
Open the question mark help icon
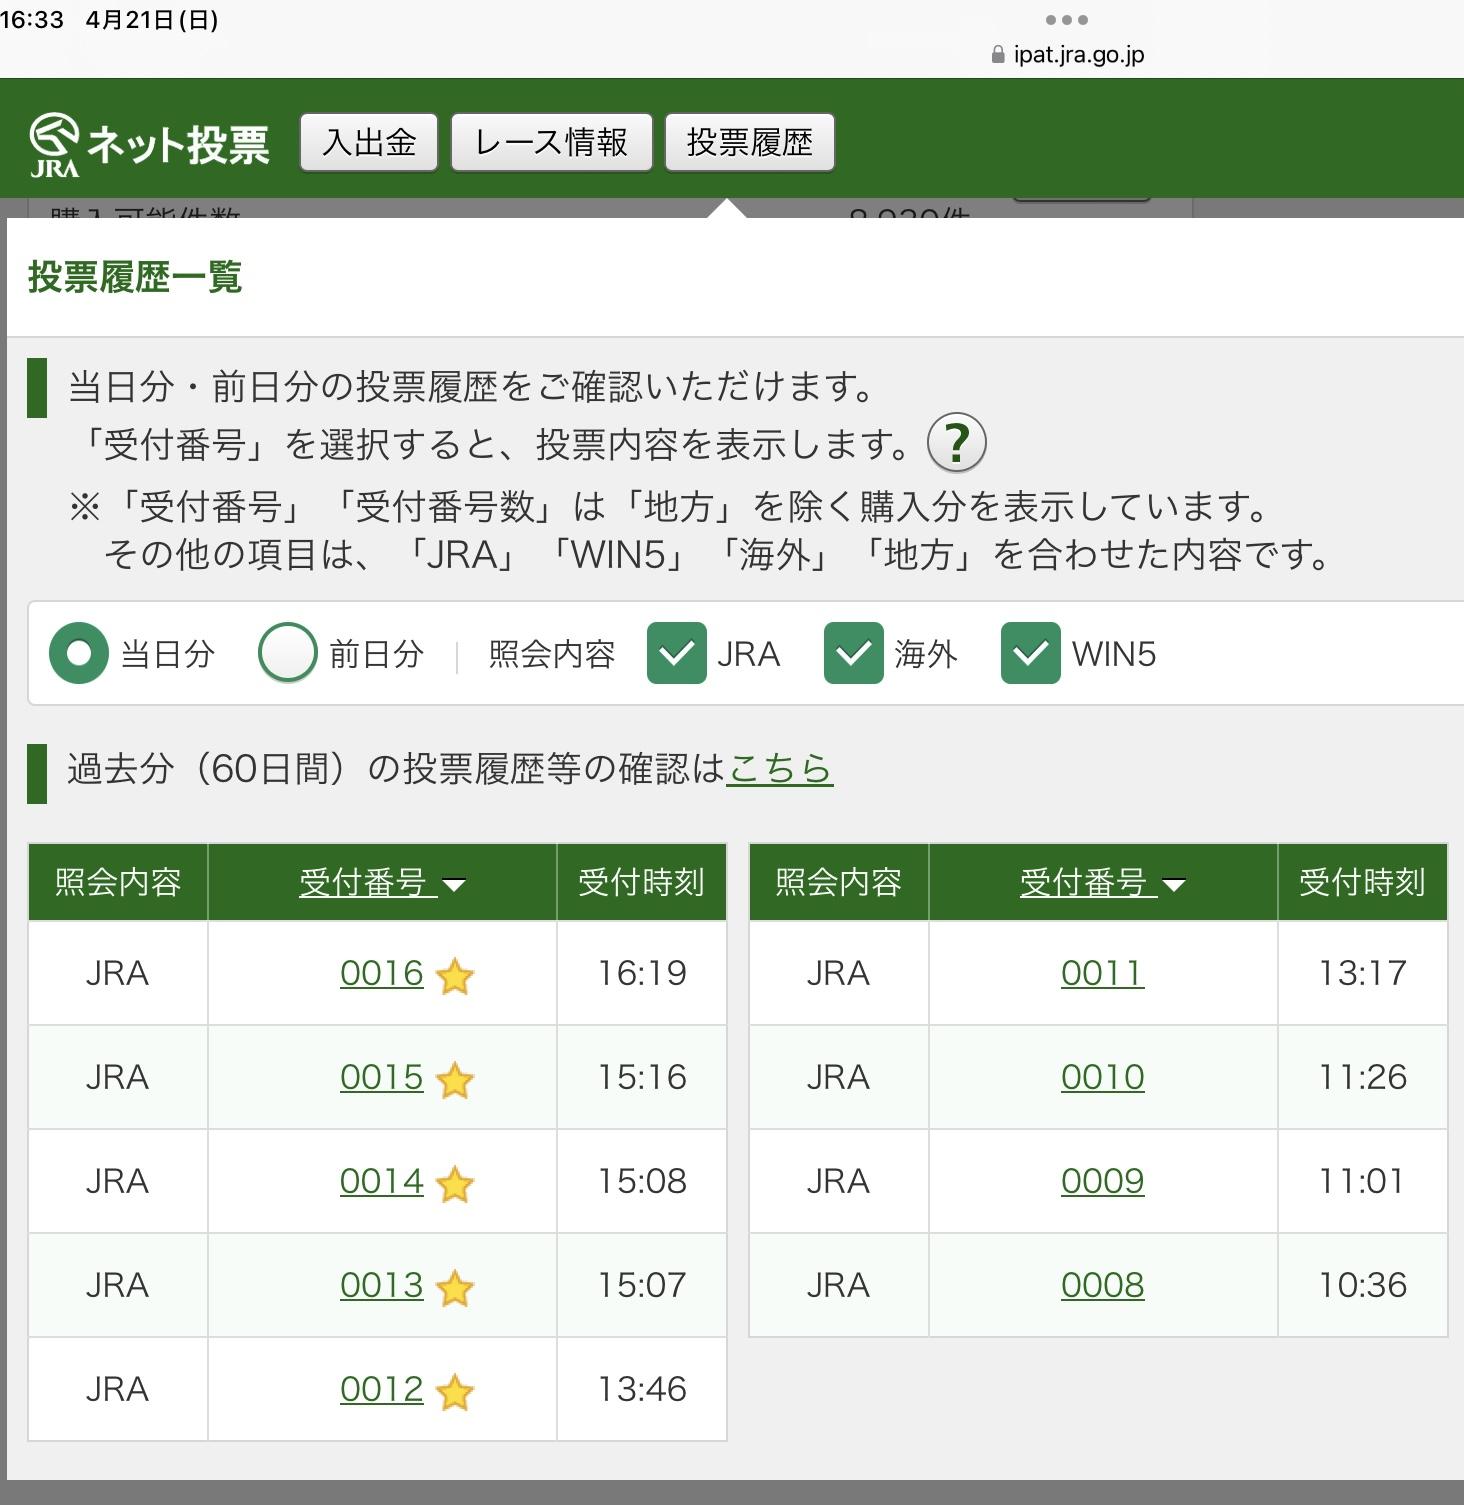[x=956, y=442]
